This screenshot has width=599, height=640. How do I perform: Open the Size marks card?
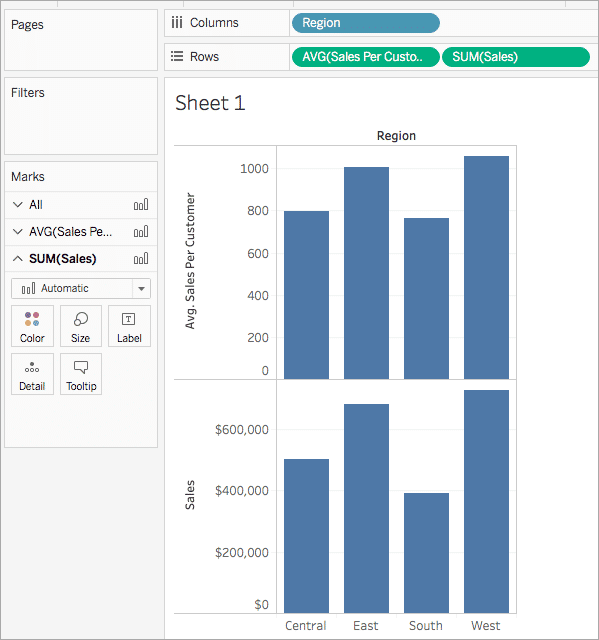point(81,326)
